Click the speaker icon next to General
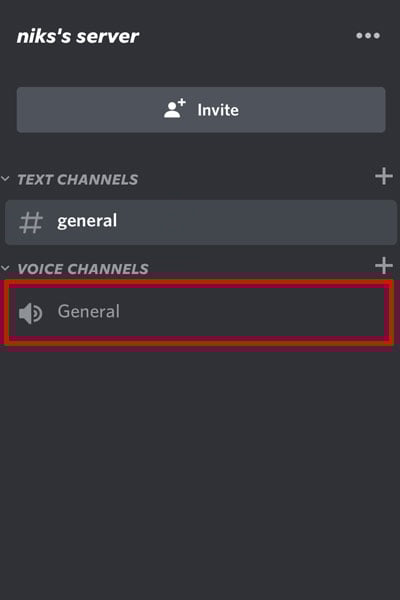400x600 pixels. click(x=31, y=313)
